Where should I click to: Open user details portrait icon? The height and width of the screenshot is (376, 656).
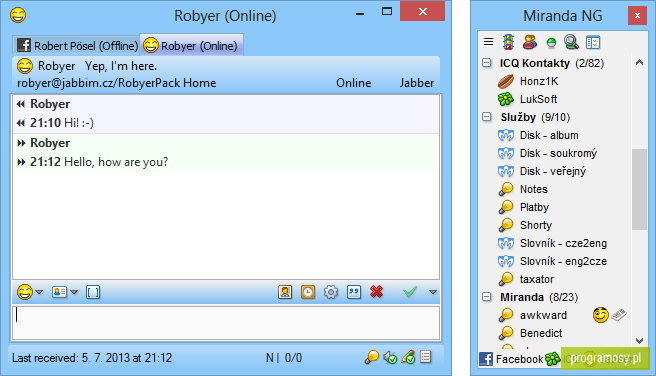click(x=285, y=292)
